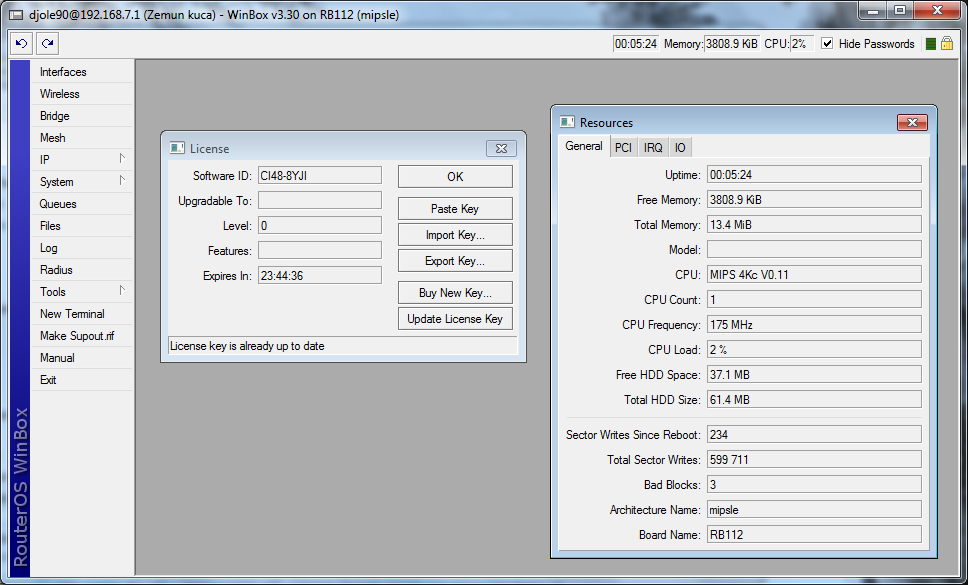This screenshot has height=585, width=968.
Task: Open the Interfaces menu item
Action: tap(82, 72)
